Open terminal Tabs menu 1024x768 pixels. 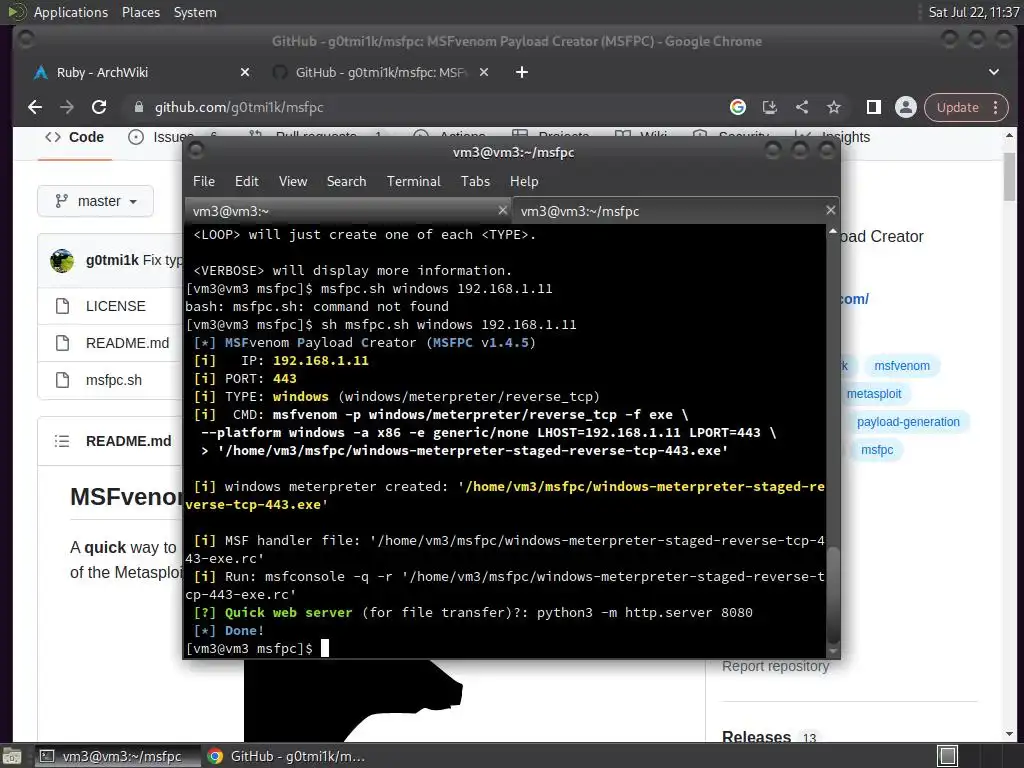click(475, 182)
